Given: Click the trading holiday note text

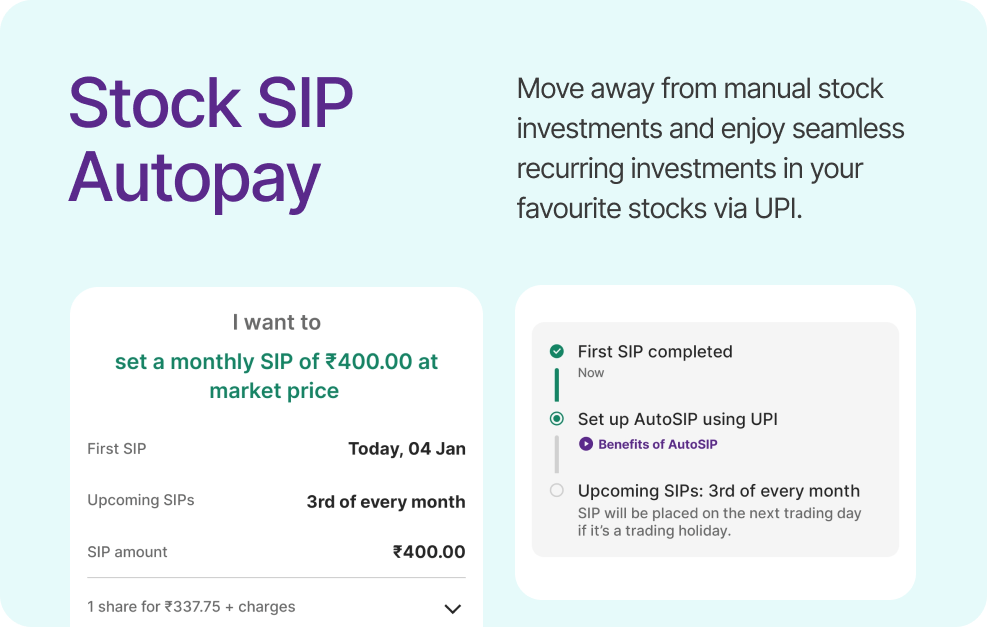Looking at the screenshot, I should pyautogui.click(x=719, y=522).
